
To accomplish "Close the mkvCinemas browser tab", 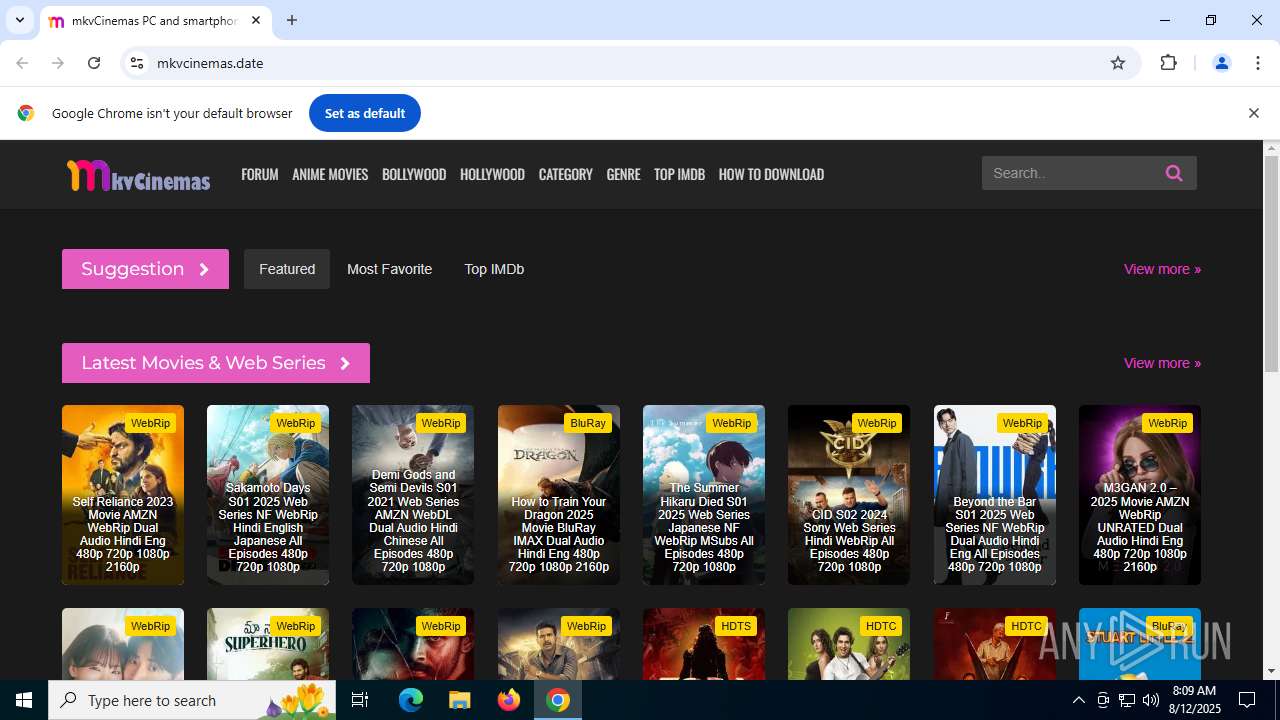I will click(256, 20).
